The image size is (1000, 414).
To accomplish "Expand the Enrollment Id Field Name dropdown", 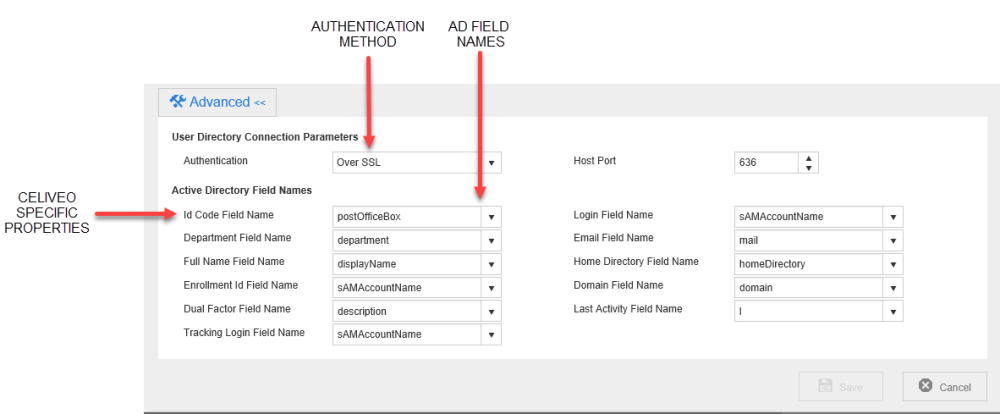I will [x=491, y=287].
